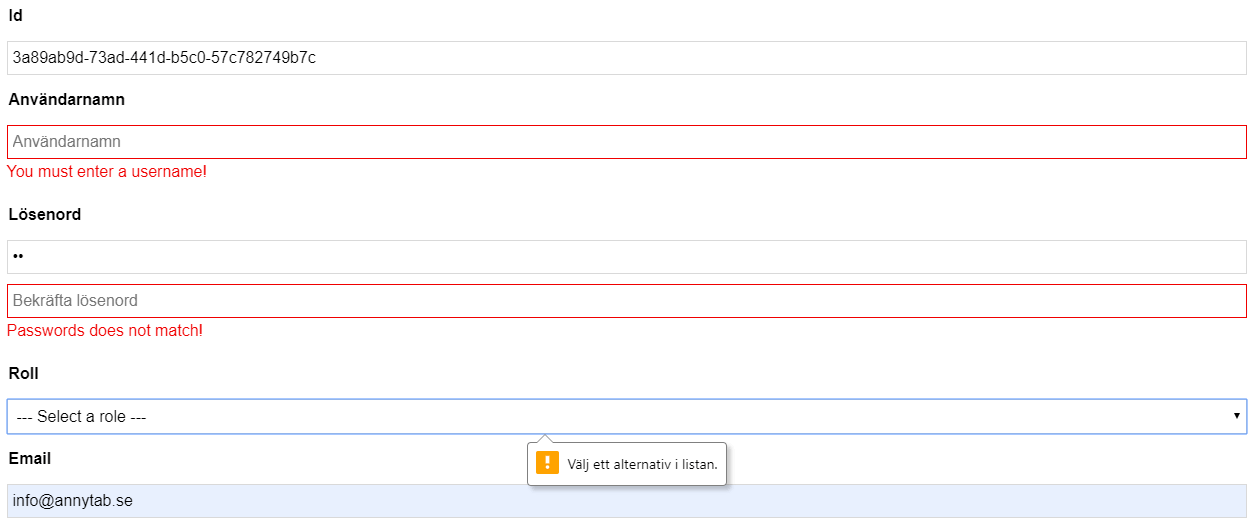This screenshot has height=528, width=1255.
Task: Open the Select a role dropdown
Action: 627,416
